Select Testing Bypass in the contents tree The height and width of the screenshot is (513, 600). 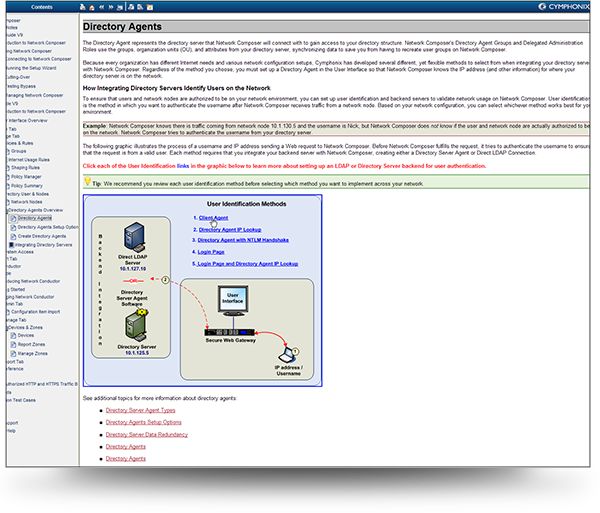pyautogui.click(x=21, y=86)
